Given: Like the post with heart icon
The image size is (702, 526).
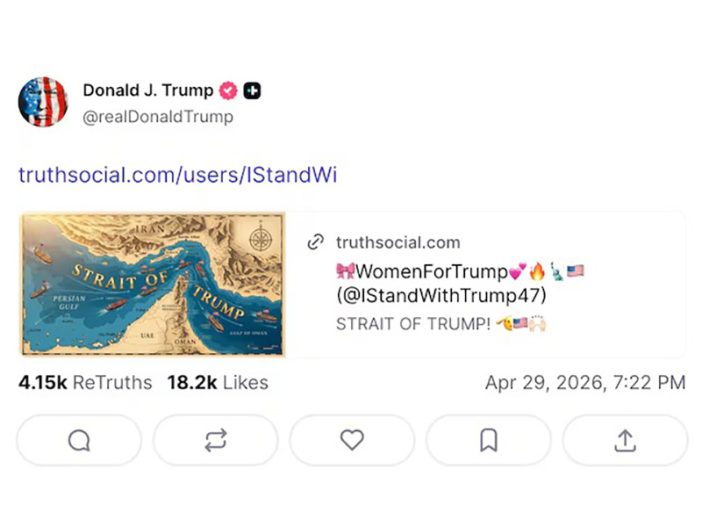Looking at the screenshot, I should [x=352, y=440].
